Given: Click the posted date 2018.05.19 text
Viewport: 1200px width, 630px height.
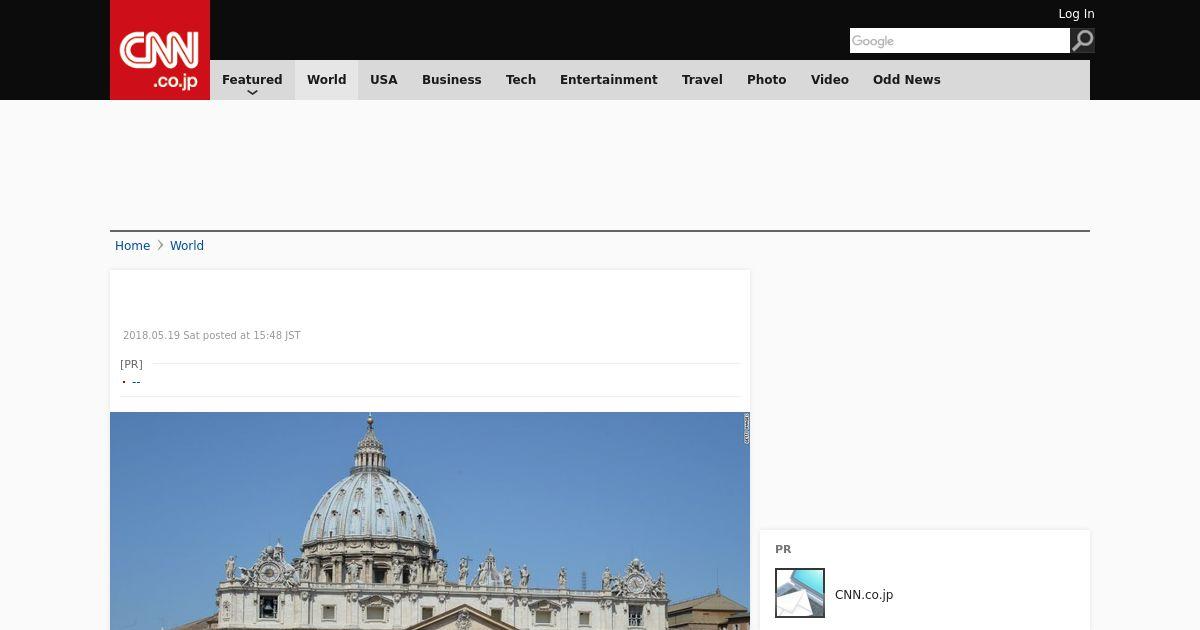Looking at the screenshot, I should (211, 336).
